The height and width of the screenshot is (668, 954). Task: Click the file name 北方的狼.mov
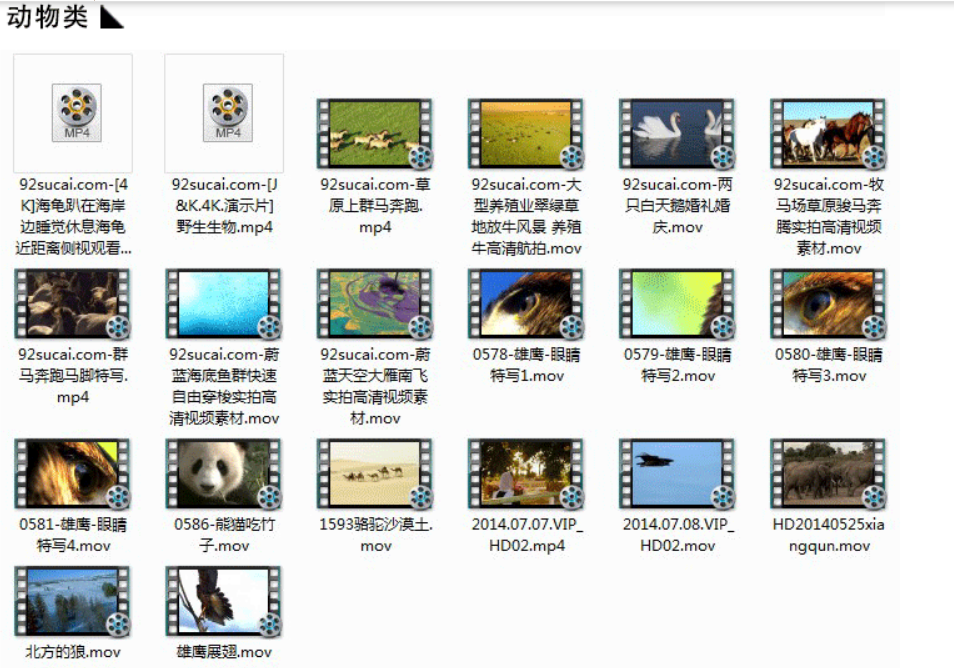72,652
